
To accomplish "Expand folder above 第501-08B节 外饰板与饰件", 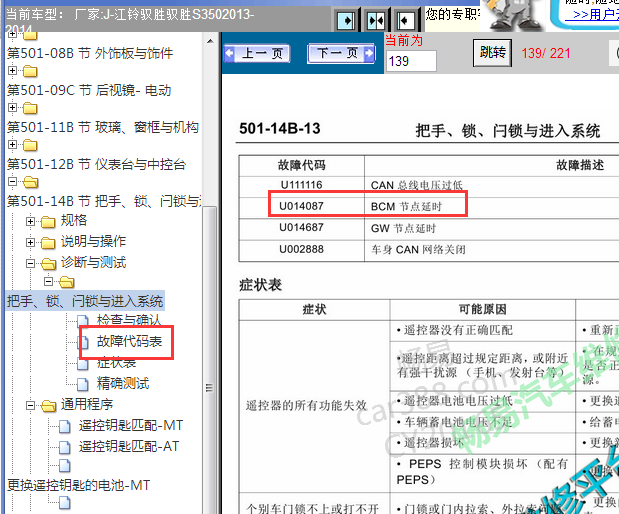I will pyautogui.click(x=13, y=34).
